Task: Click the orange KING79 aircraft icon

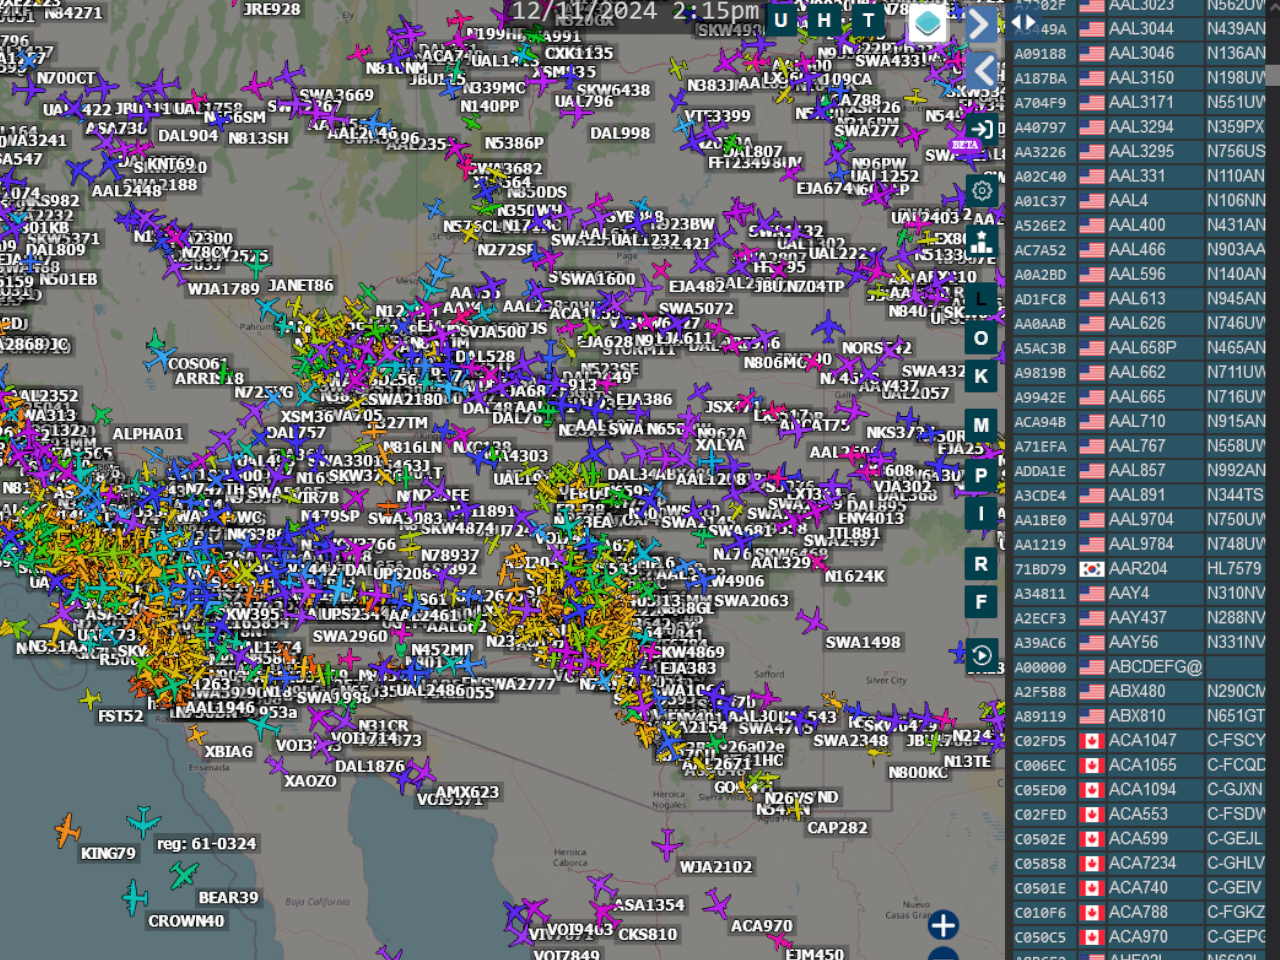Action: 67,830
